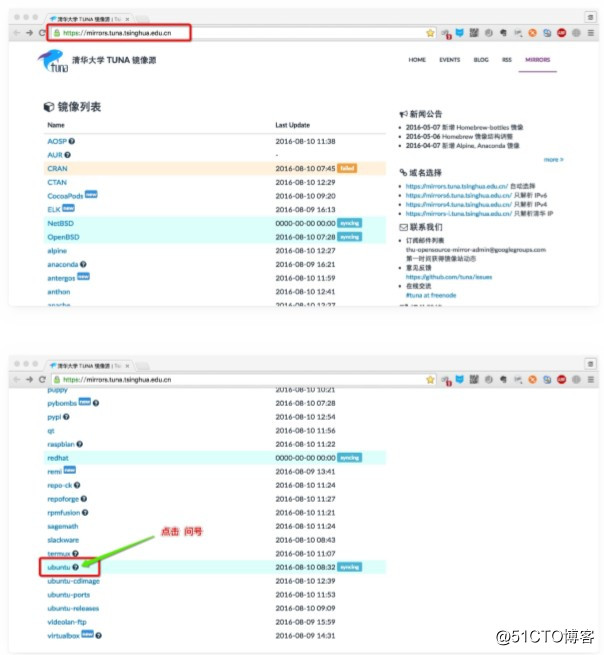This screenshot has width=604, height=655.
Task: Open the alpine mirror link
Action: (57, 251)
